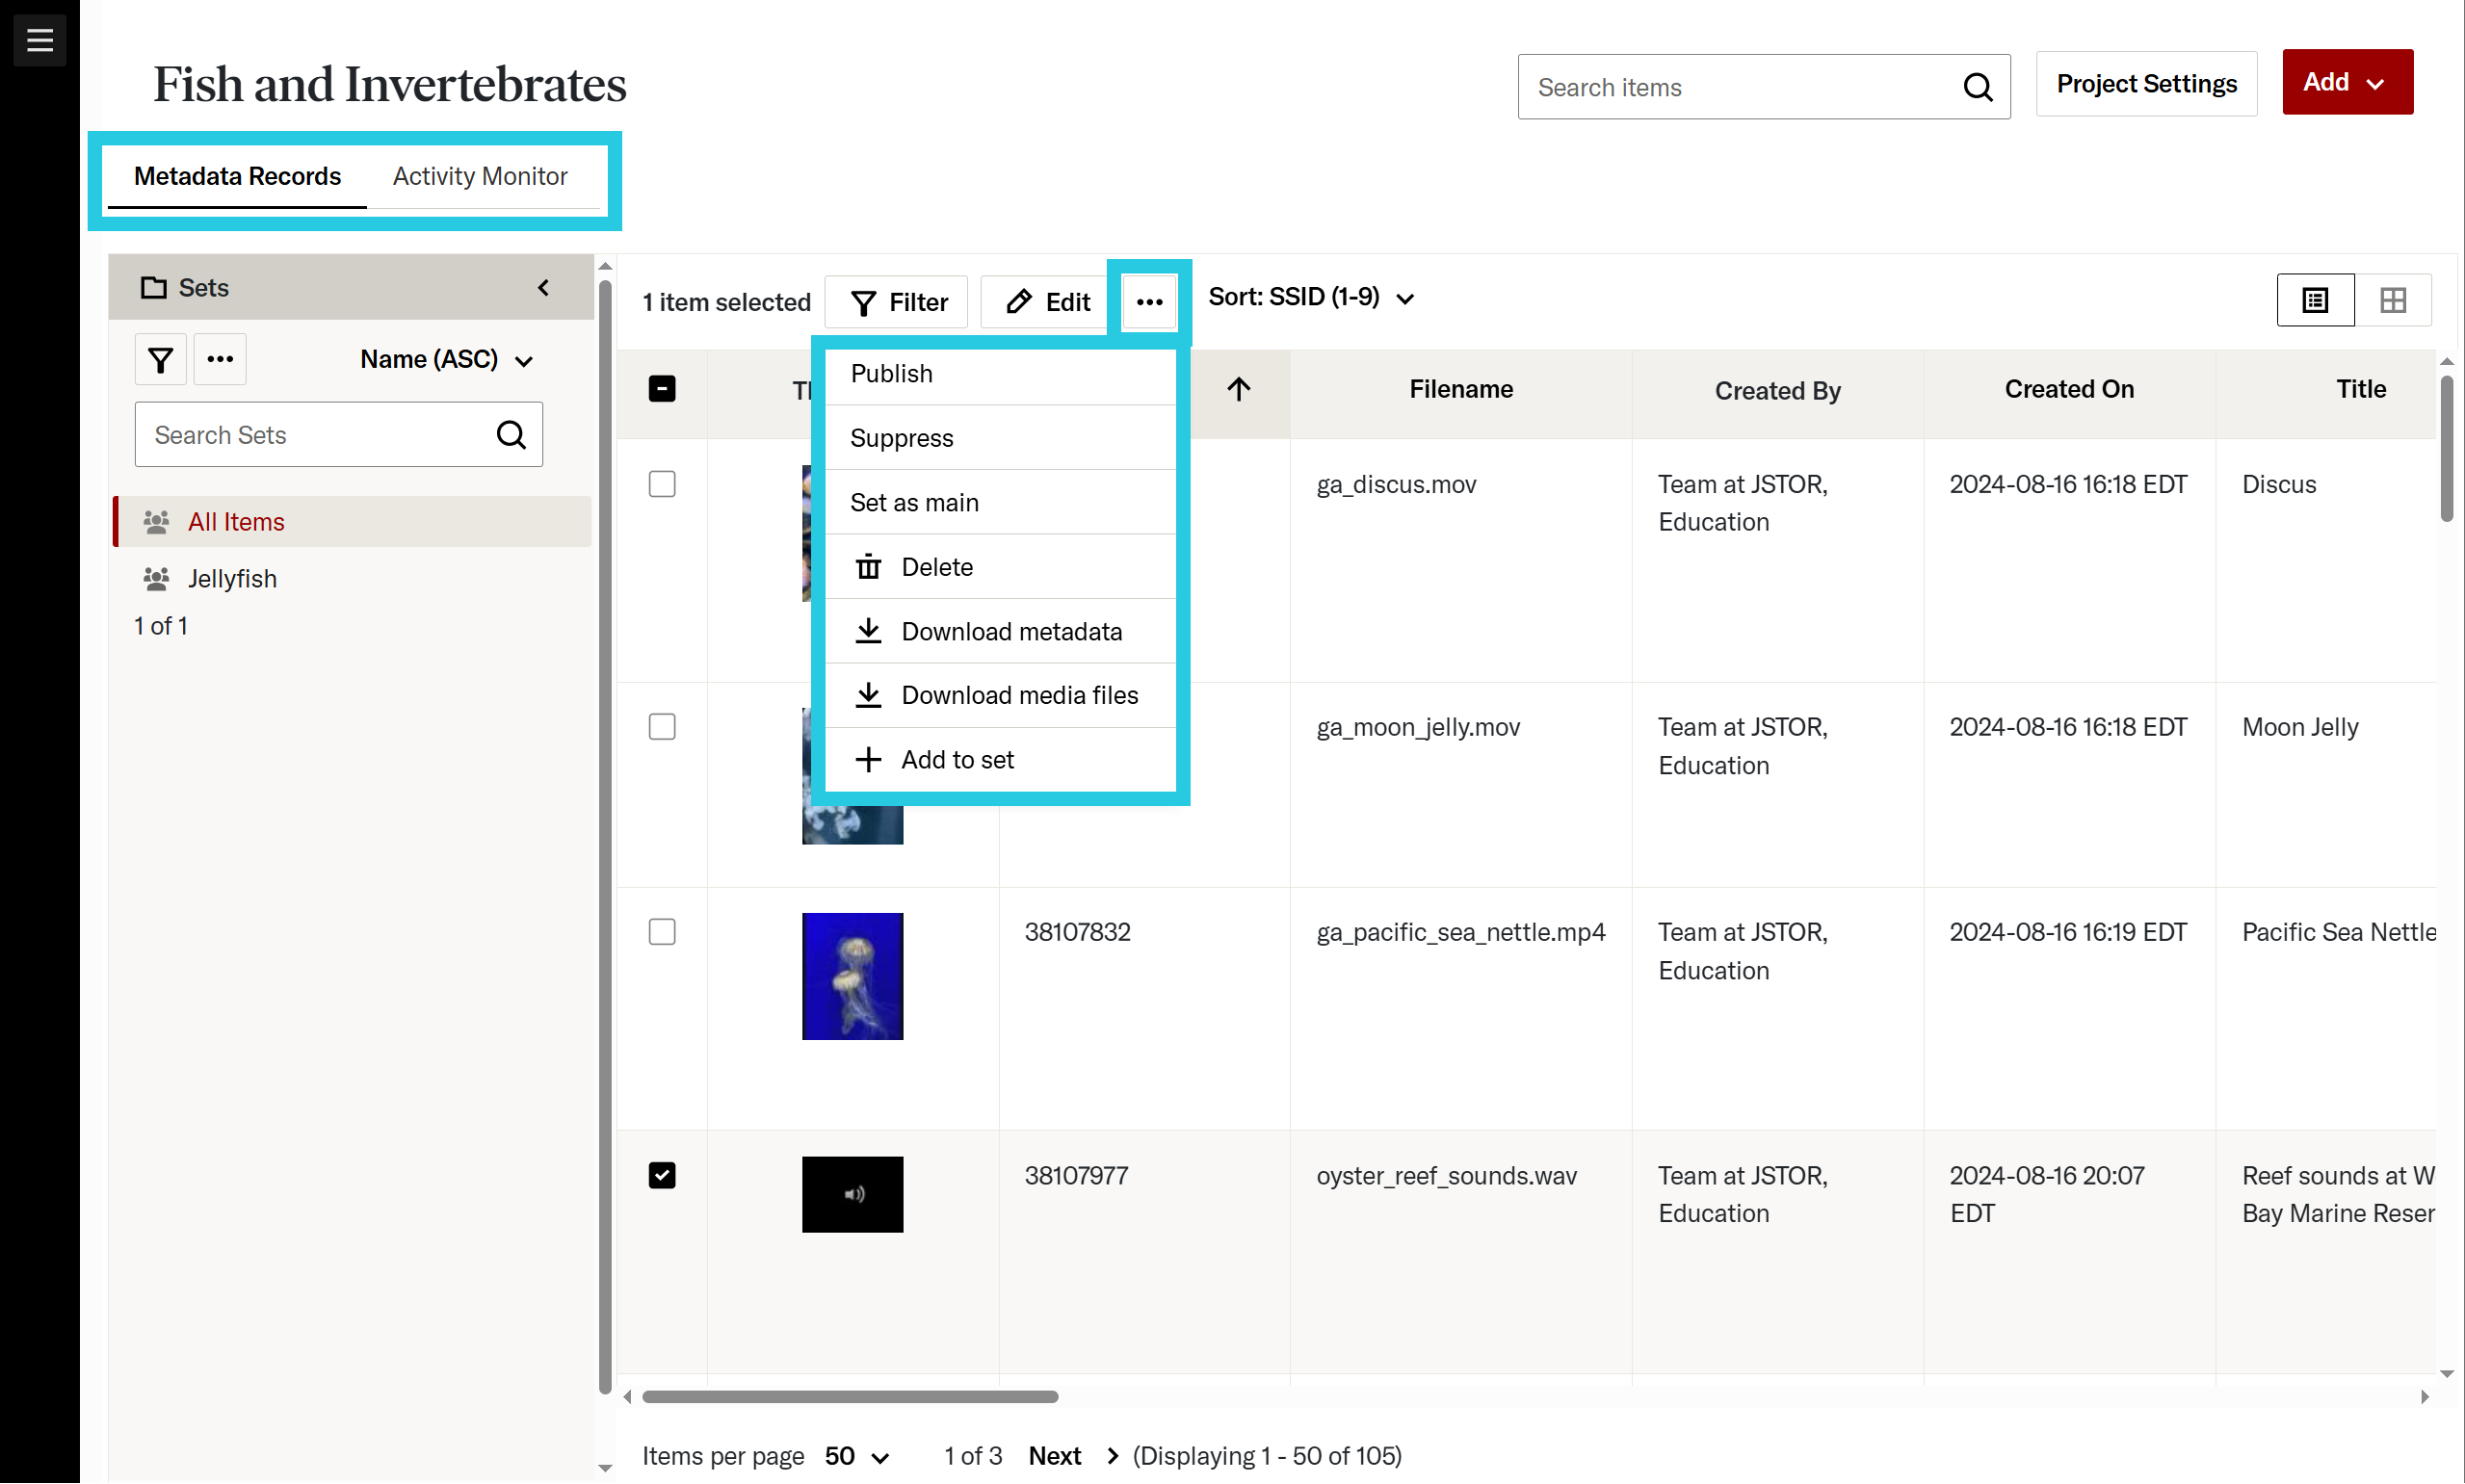Screen dimensions: 2465x1484
Task: Check the ga_moon_jelly.mov row checkbox
Action: pyautogui.click(x=662, y=727)
